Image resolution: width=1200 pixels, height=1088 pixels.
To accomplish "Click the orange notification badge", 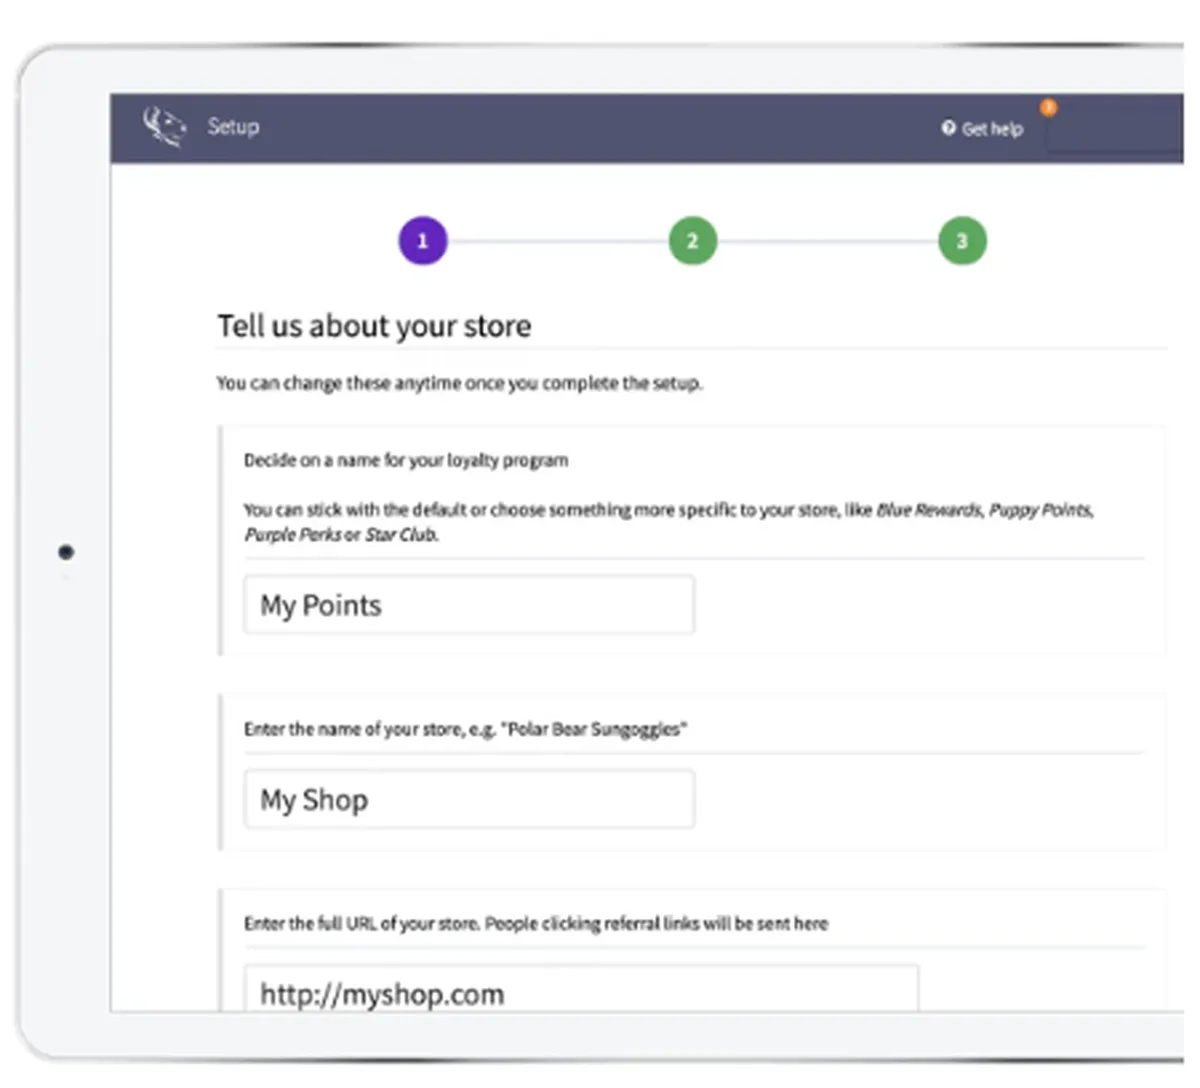I will click(x=1048, y=107).
